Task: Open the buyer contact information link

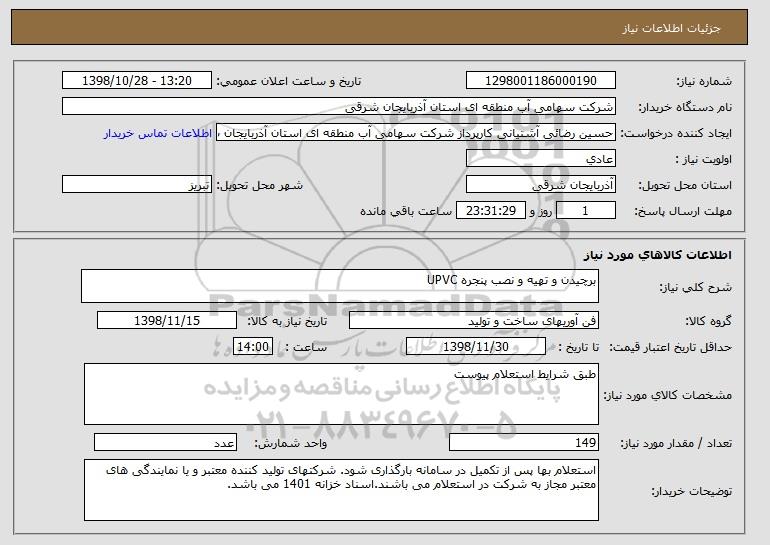Action: 158,133
